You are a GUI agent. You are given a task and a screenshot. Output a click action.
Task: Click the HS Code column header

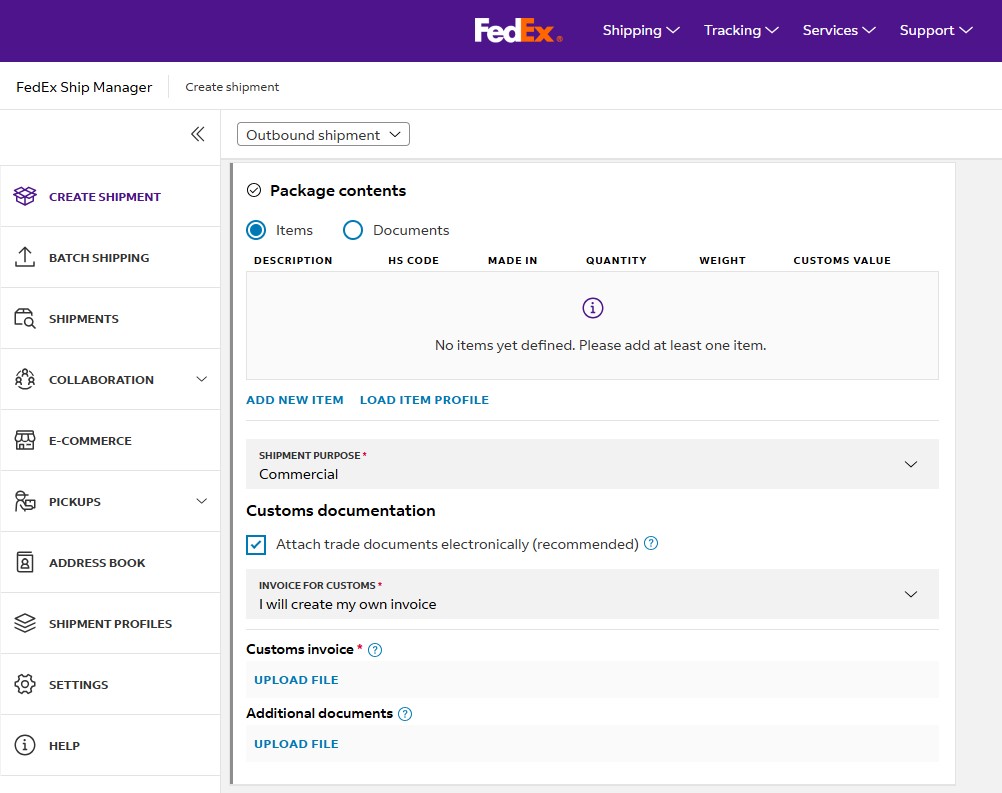pos(413,260)
